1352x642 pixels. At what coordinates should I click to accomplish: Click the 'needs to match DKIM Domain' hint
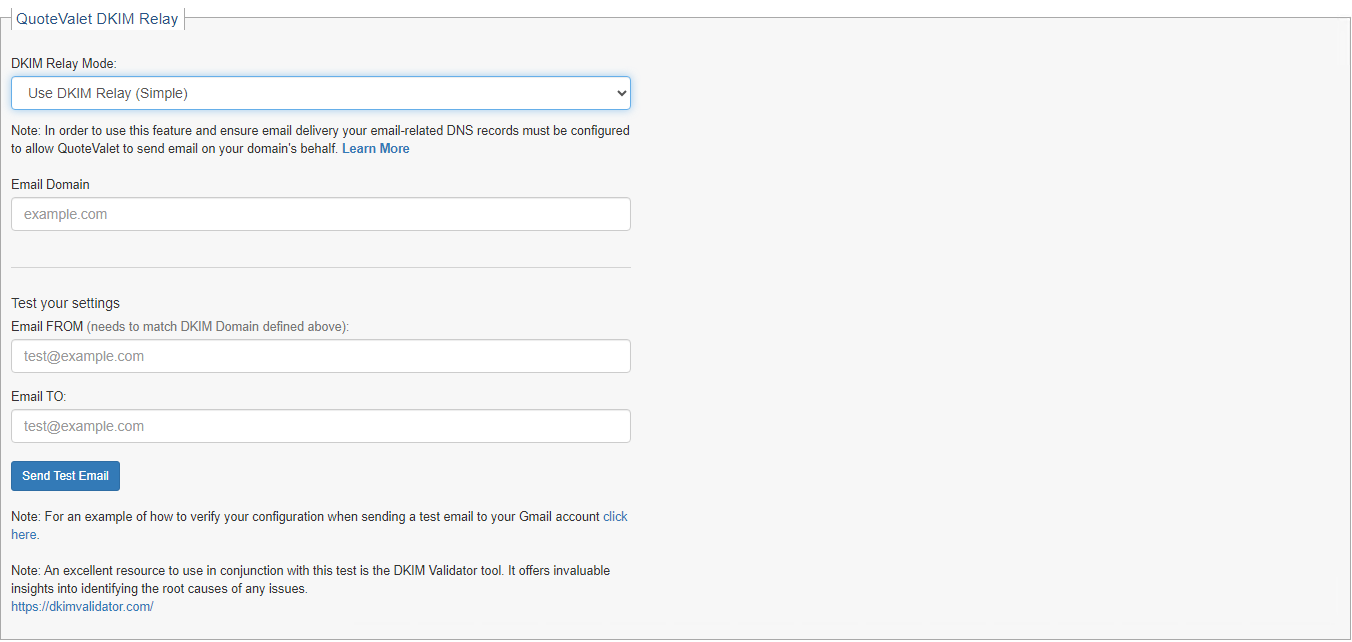[x=218, y=327]
